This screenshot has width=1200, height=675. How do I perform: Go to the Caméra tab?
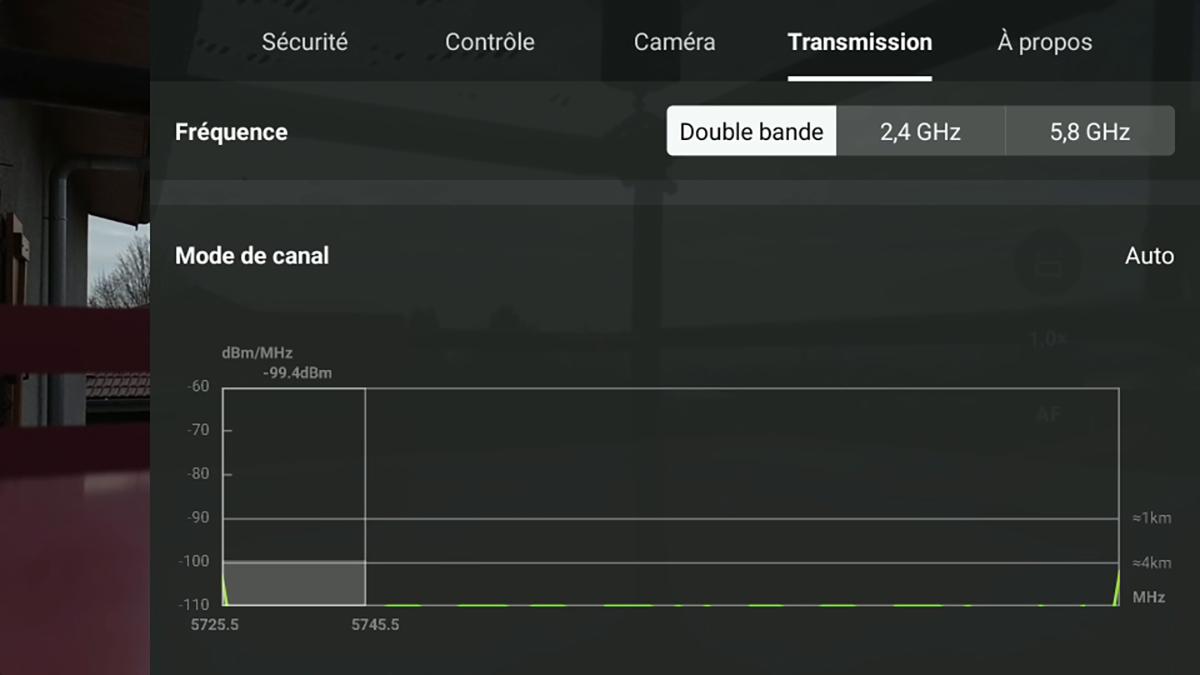(675, 42)
